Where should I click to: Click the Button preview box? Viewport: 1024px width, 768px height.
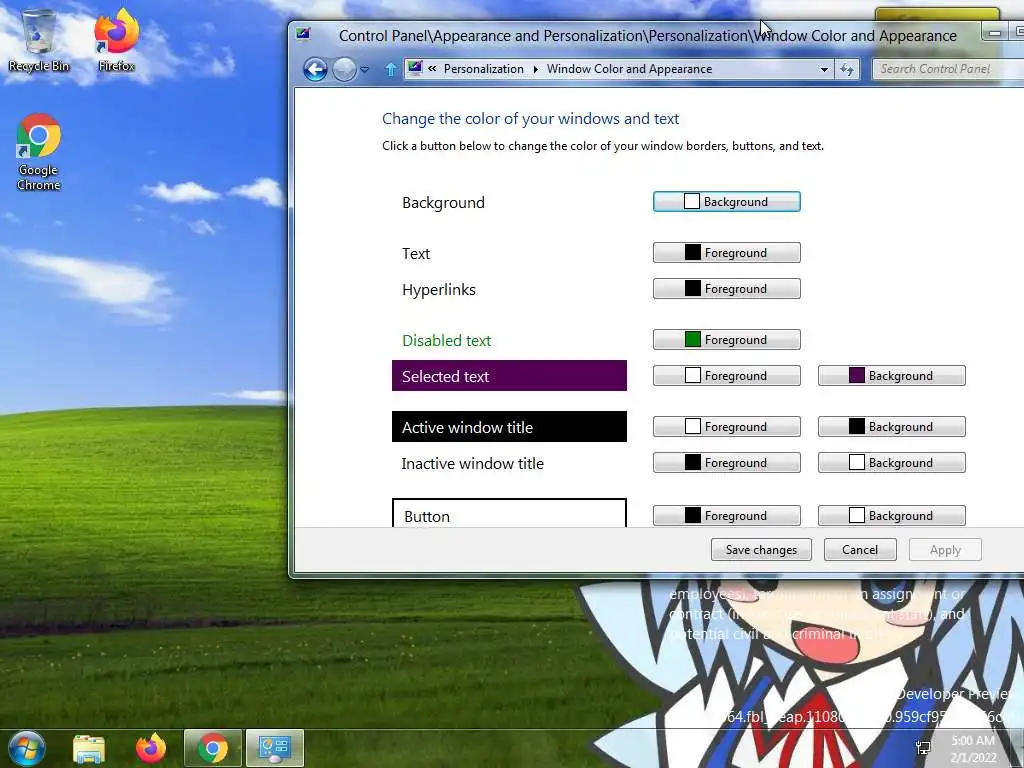509,513
